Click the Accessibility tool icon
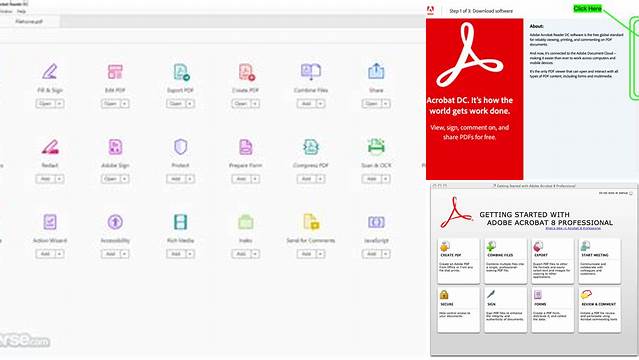Image resolution: width=639 pixels, height=360 pixels. pyautogui.click(x=115, y=222)
